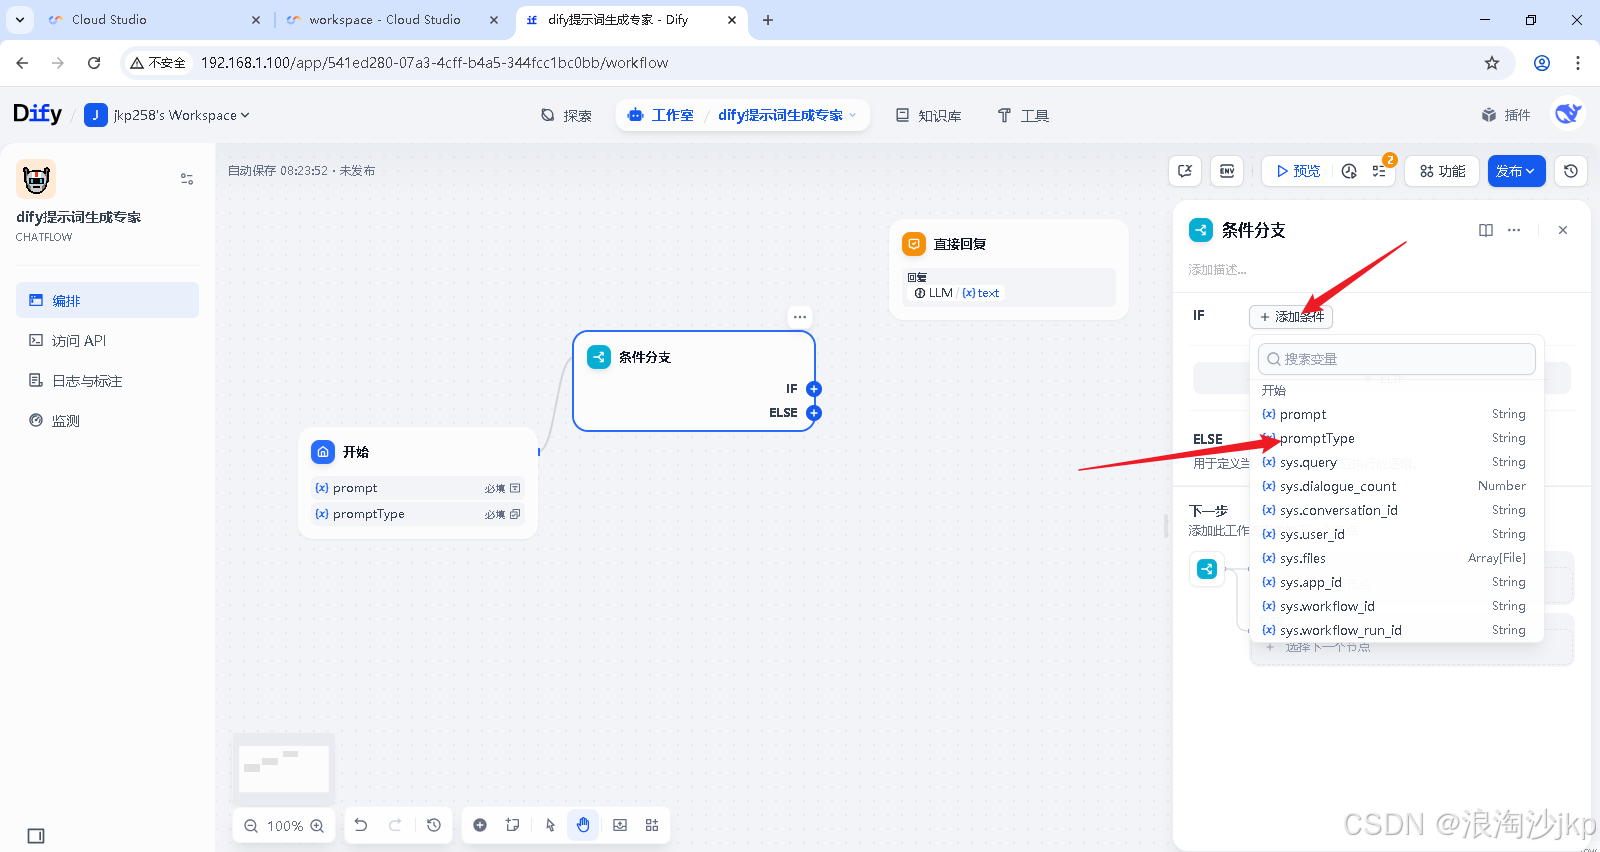Open ENV environment variables panel
The height and width of the screenshot is (852, 1600).
click(1227, 171)
